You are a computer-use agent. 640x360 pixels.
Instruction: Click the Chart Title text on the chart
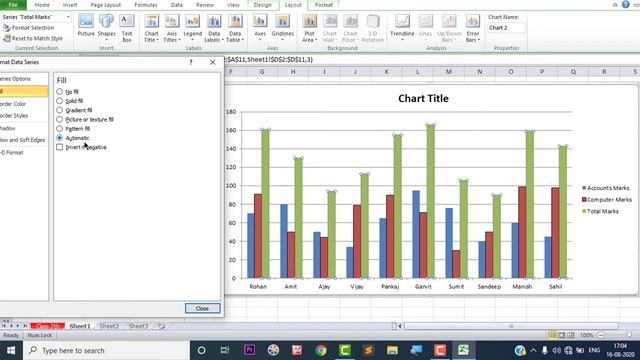[x=423, y=98]
